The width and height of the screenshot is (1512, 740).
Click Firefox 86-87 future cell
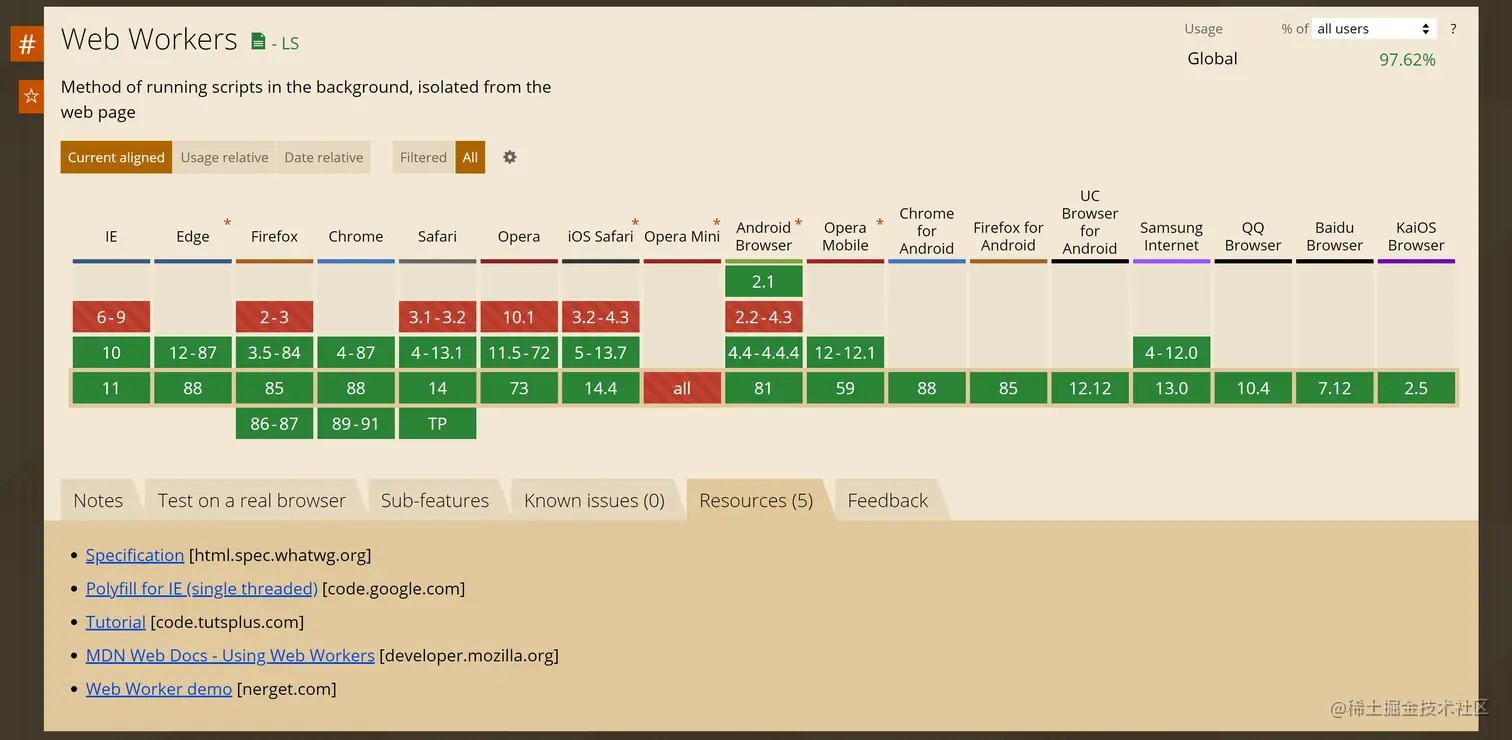coord(274,423)
